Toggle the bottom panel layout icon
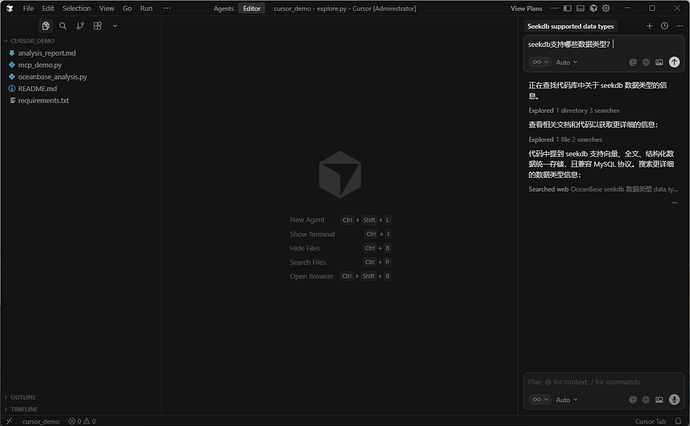Screen dimensions: 690x426 pos(579,8)
